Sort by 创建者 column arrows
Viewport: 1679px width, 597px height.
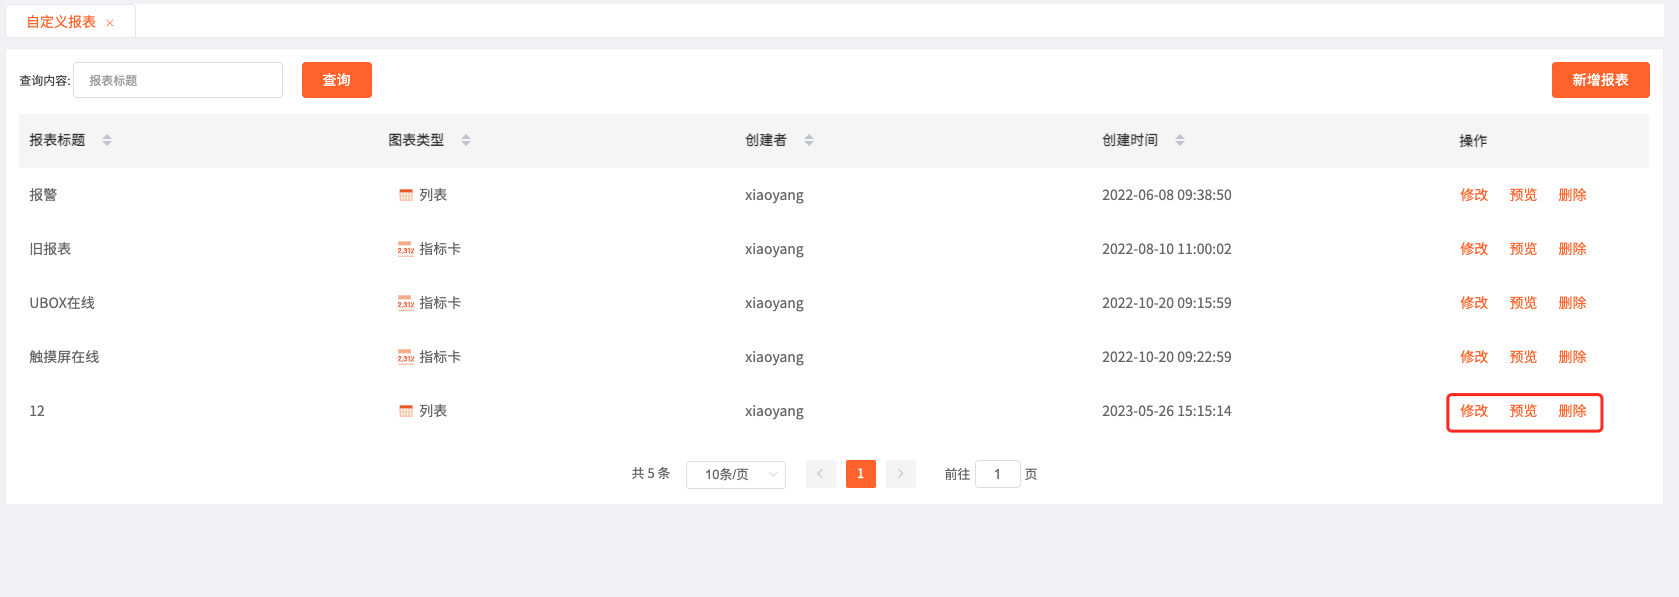(x=809, y=140)
